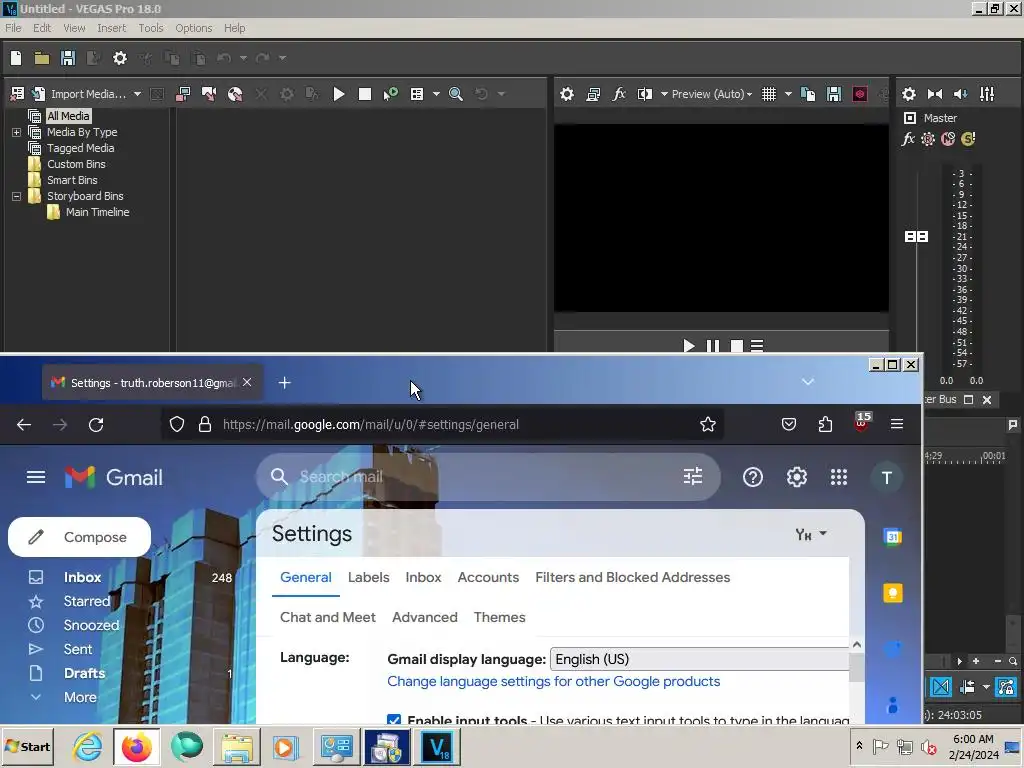The width and height of the screenshot is (1024, 768).
Task: Open a new Firefox tab with plus
Action: [x=284, y=383]
